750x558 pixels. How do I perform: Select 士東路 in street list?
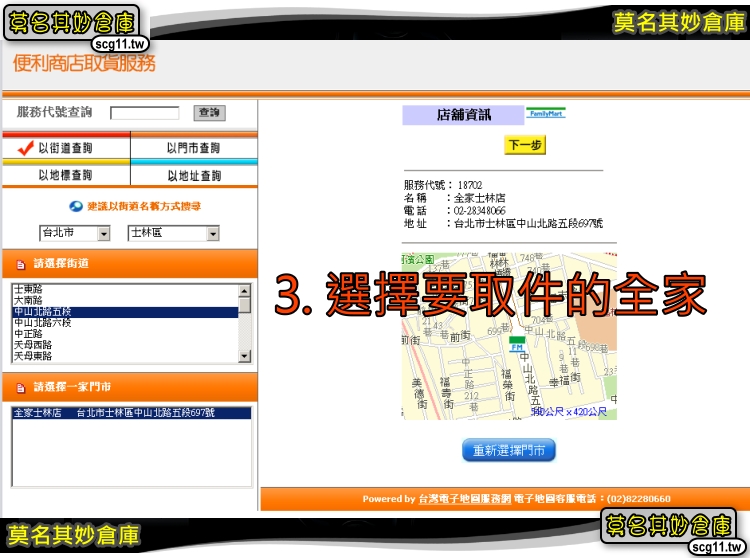[x=125, y=289]
